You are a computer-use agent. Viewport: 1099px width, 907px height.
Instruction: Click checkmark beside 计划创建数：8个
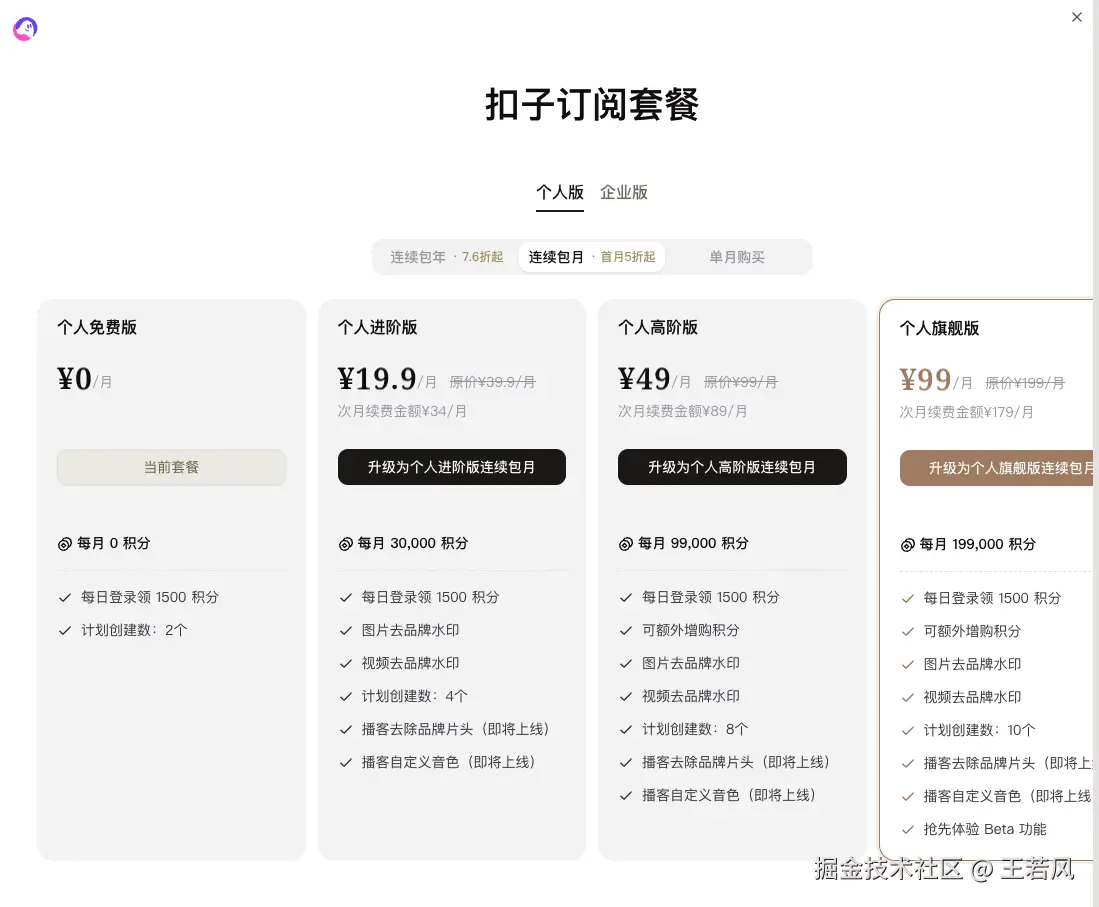(626, 729)
